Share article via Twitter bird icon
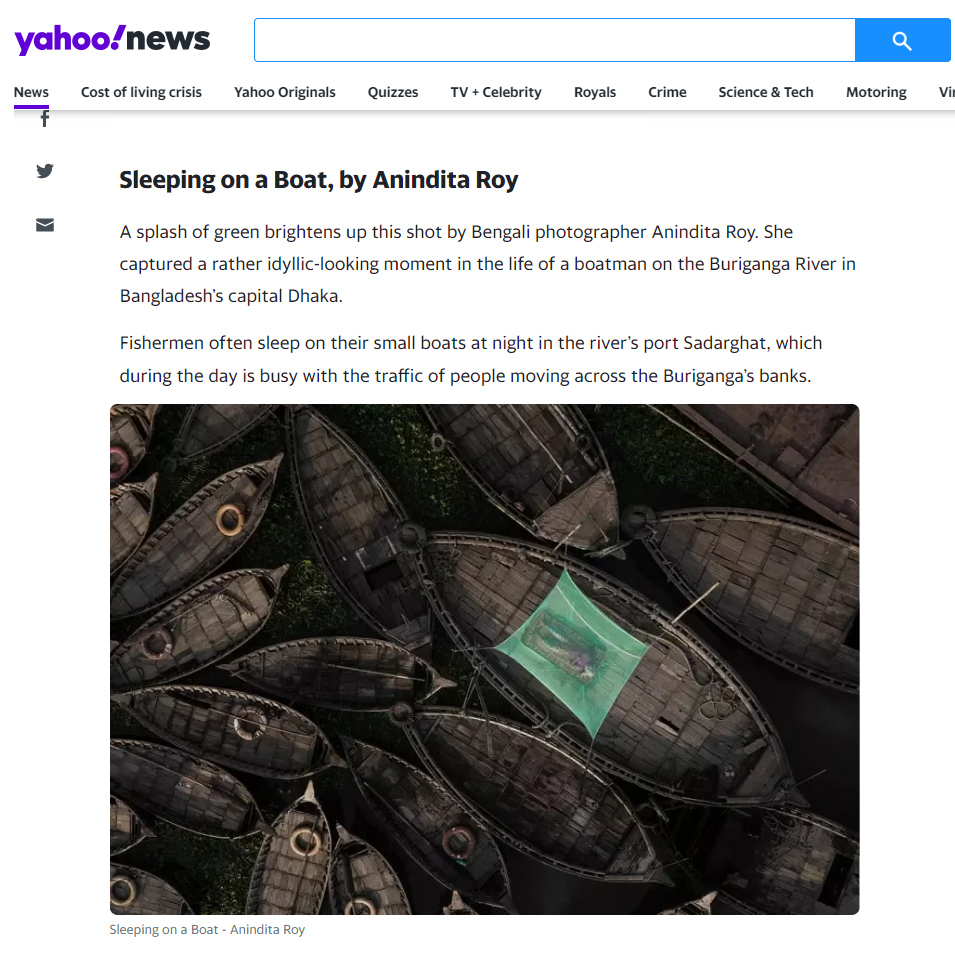This screenshot has height=955, width=955. tap(44, 171)
